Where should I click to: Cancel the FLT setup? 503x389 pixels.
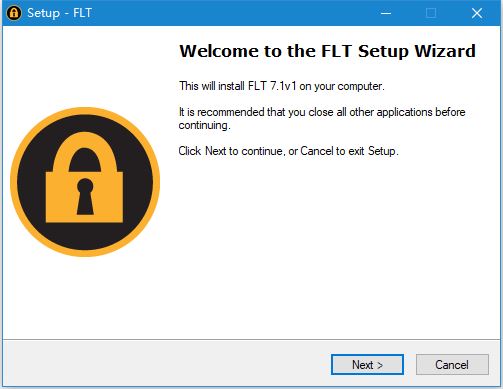click(x=452, y=364)
